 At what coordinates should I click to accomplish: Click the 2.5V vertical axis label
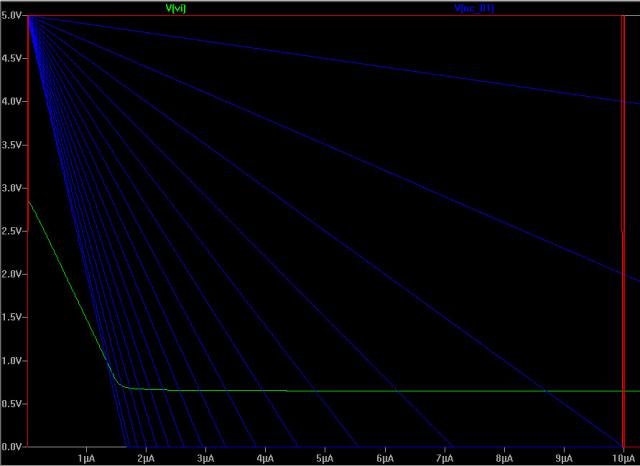pyautogui.click(x=12, y=231)
